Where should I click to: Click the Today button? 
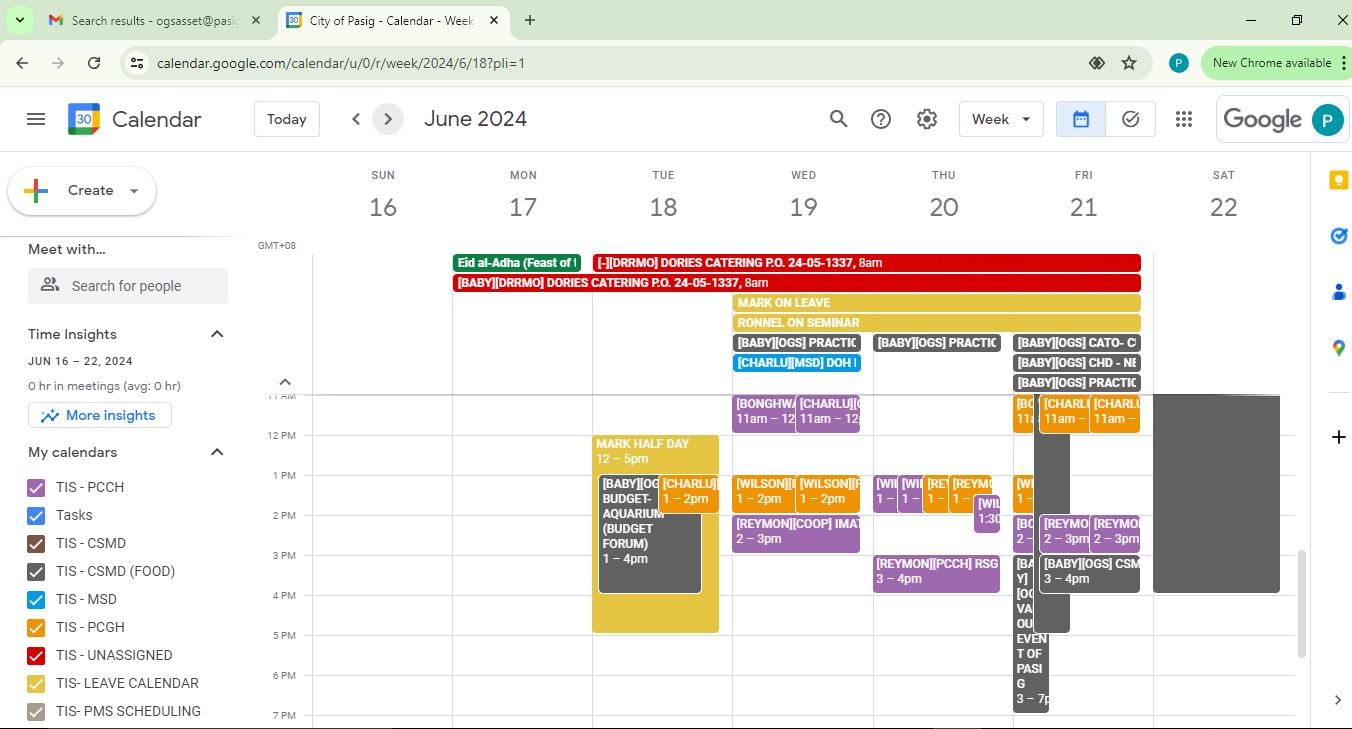tap(287, 119)
